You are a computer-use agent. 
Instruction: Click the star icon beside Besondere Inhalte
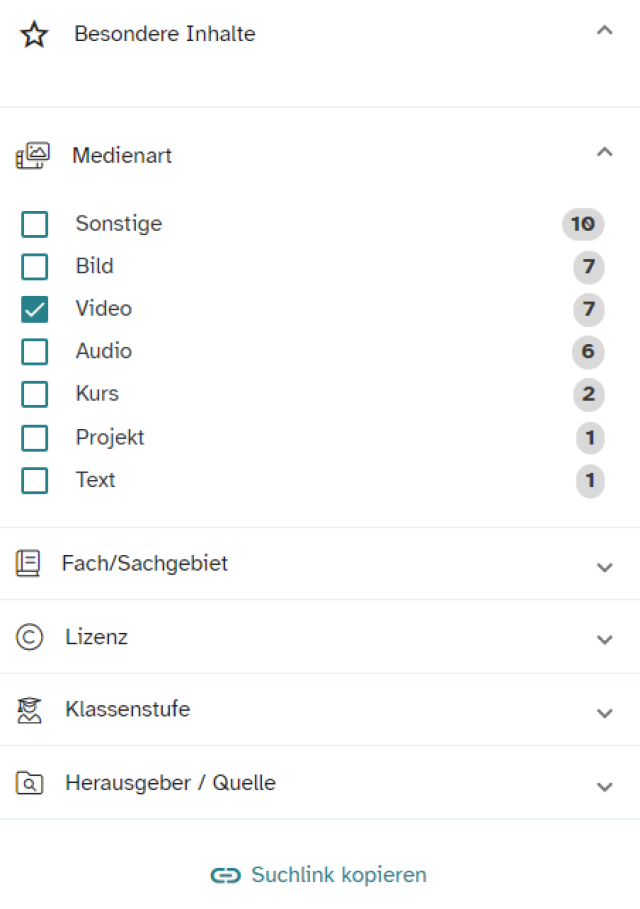tap(34, 34)
